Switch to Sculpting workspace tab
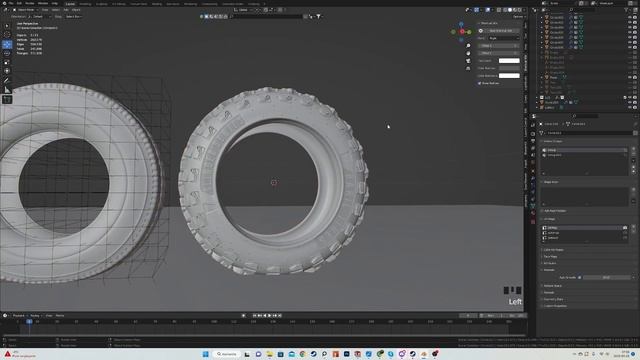The height and width of the screenshot is (360, 640). point(102,4)
